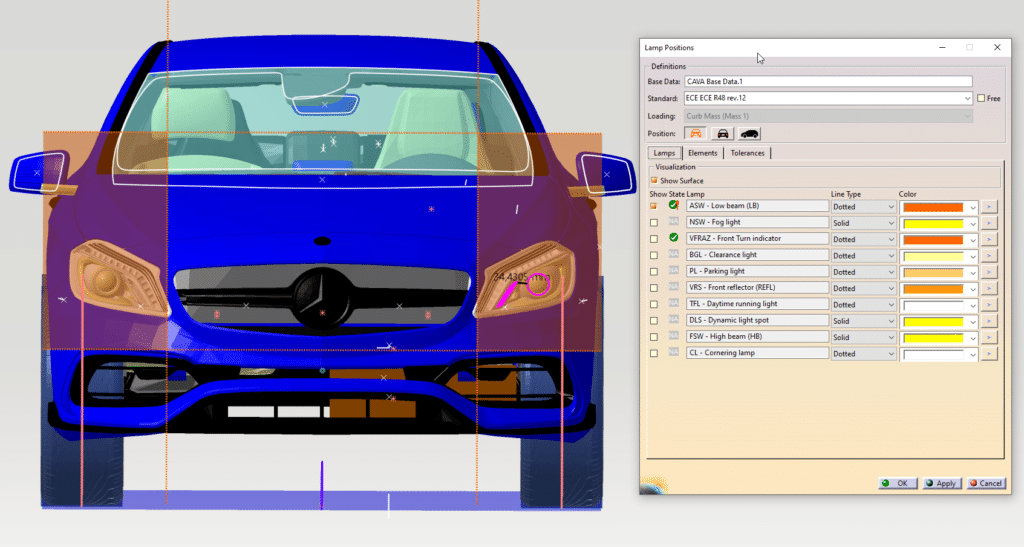Viewport: 1024px width, 547px height.
Task: Check Show for VFRAZ Front Turn indicator
Action: tap(654, 239)
